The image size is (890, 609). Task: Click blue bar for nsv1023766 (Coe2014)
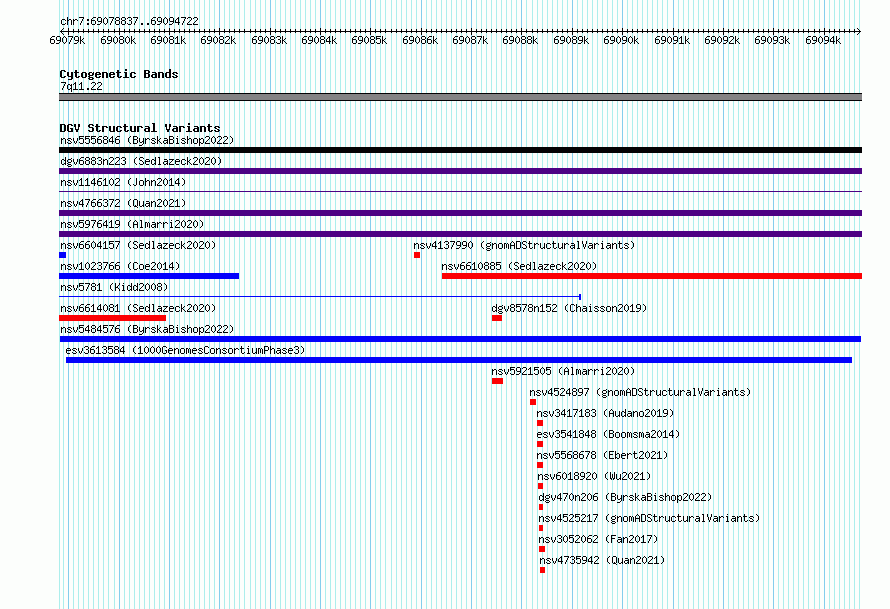[149, 276]
